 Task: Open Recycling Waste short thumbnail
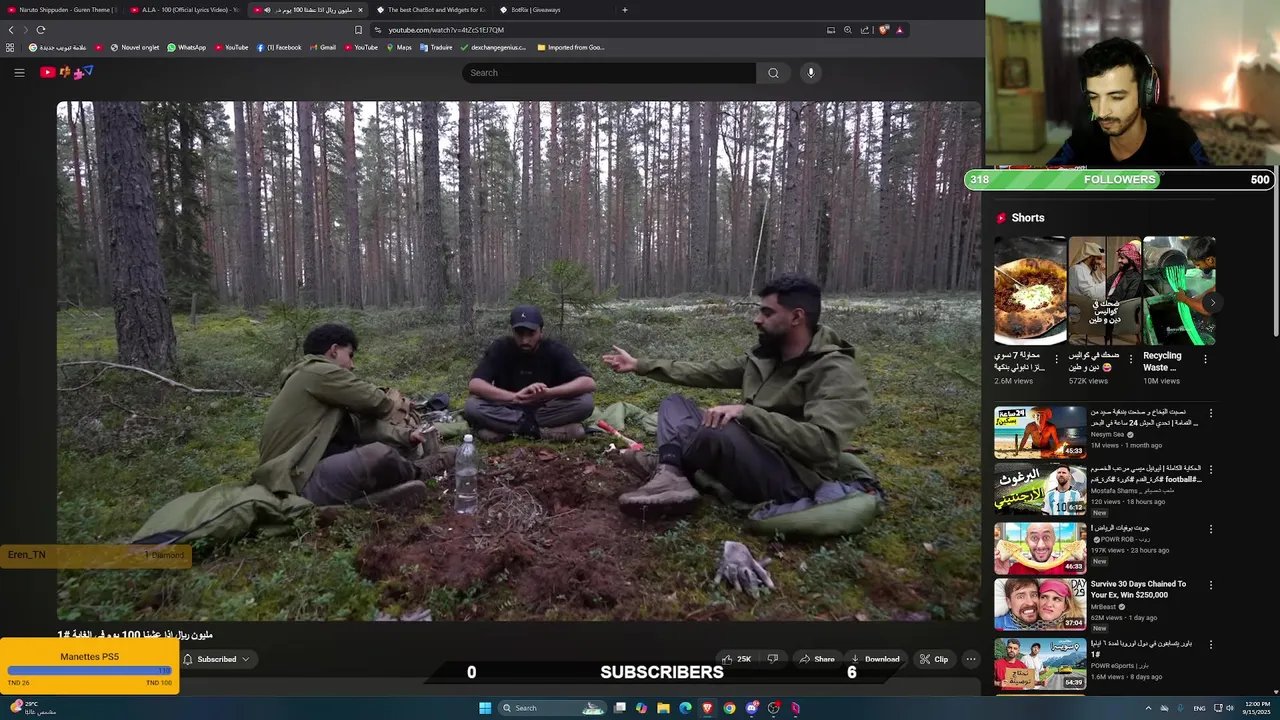[1179, 291]
